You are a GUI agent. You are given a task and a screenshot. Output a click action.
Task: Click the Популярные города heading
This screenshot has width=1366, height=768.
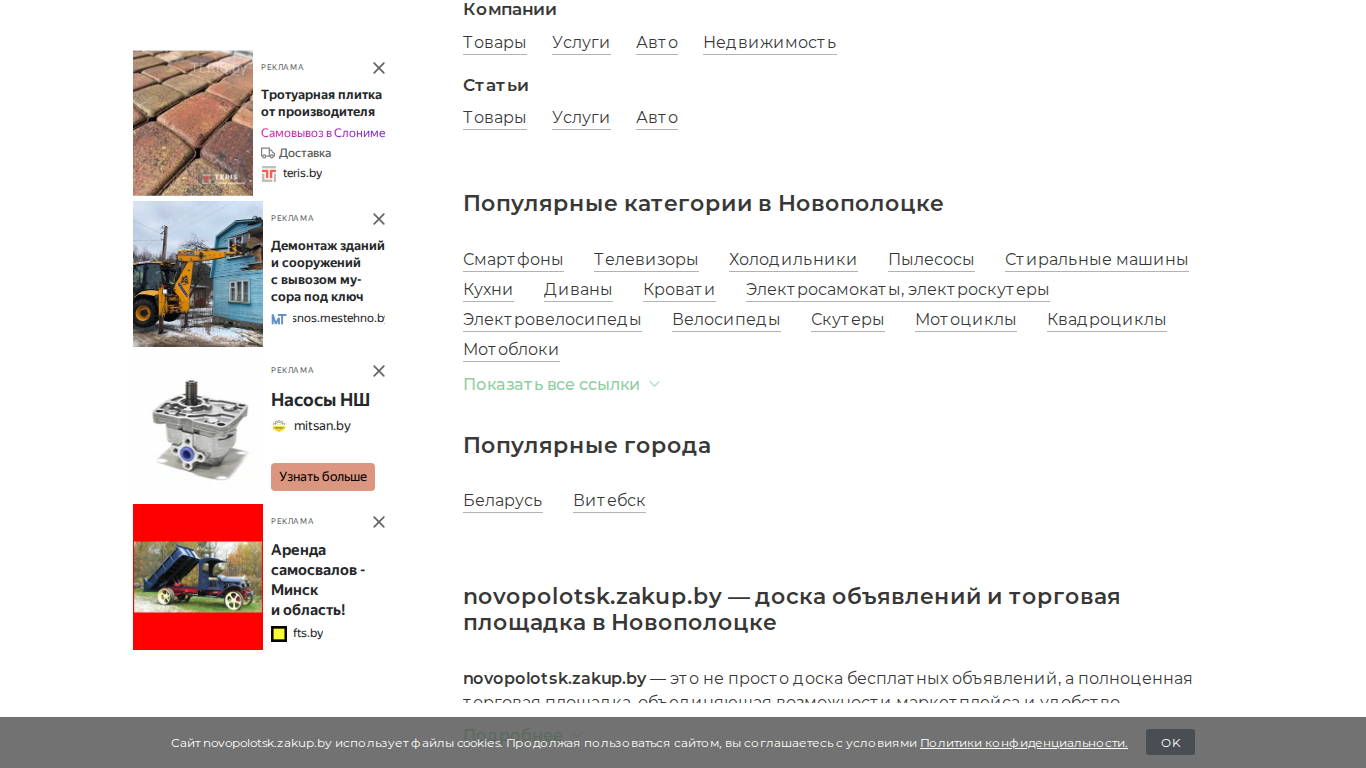pyautogui.click(x=587, y=446)
